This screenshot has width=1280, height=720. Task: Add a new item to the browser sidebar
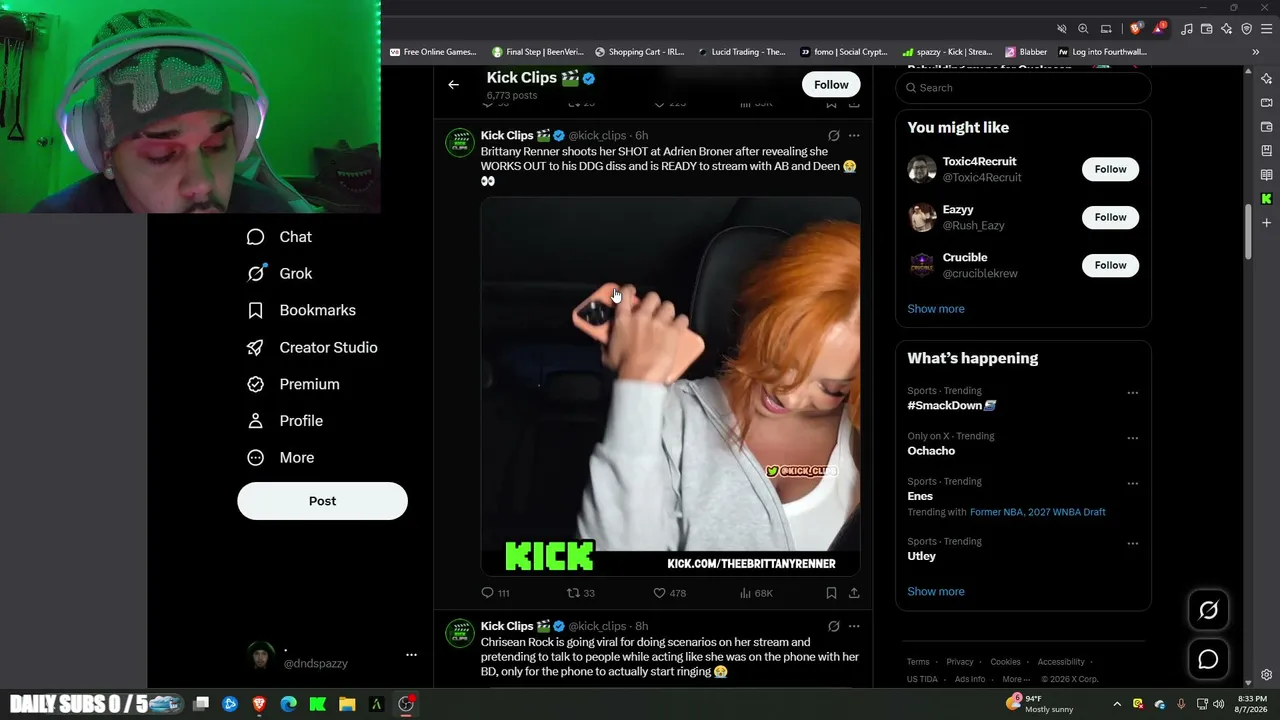[x=1266, y=223]
